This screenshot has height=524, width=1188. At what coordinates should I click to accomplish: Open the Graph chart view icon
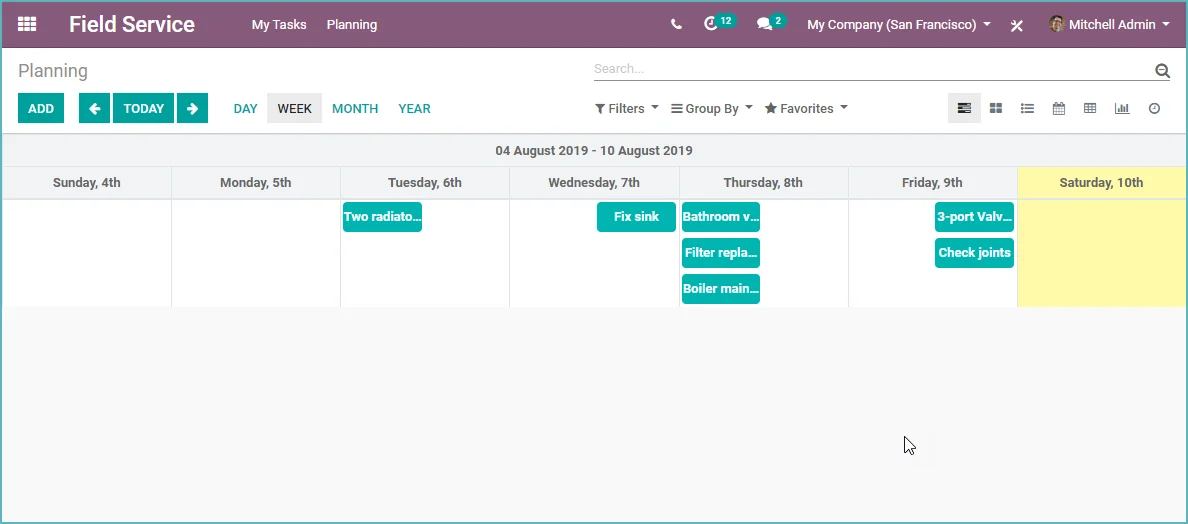point(1122,108)
